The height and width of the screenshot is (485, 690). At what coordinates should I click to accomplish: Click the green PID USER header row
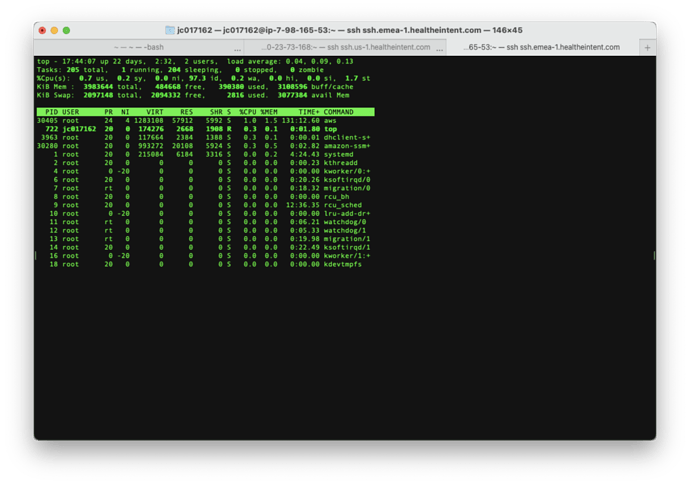pyautogui.click(x=206, y=112)
